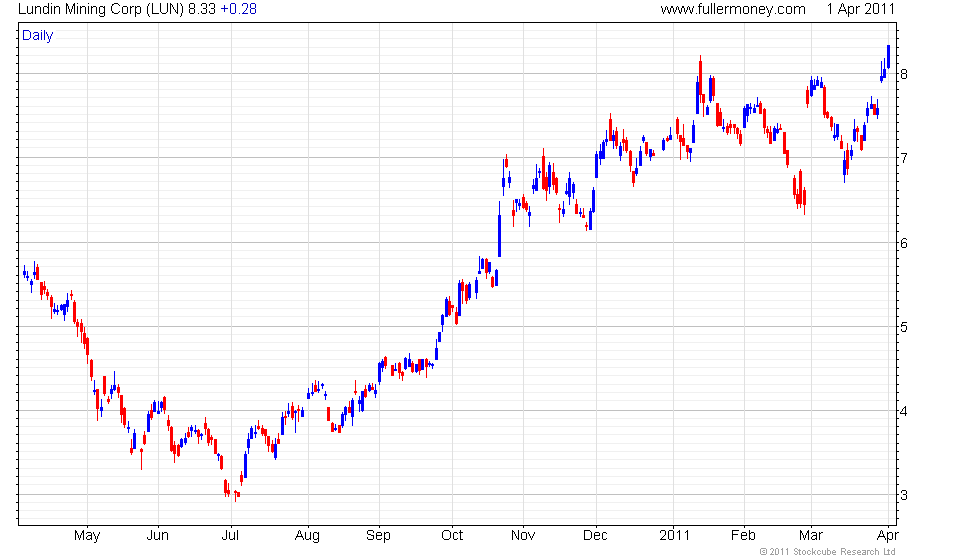The image size is (980, 560).
Task: Click the Apr label on the time axis
Action: pos(888,535)
